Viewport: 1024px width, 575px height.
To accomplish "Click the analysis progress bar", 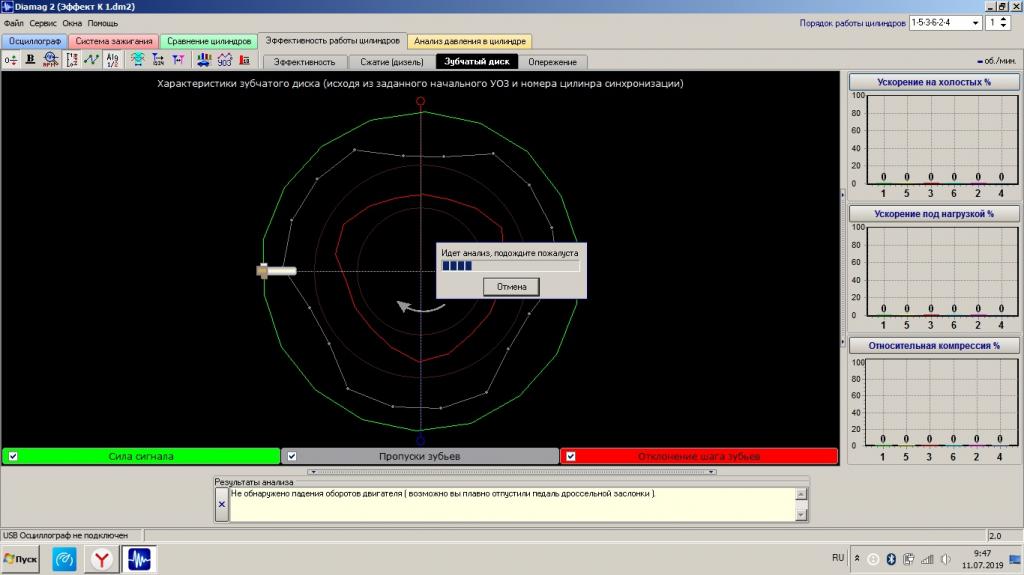I will [x=511, y=266].
